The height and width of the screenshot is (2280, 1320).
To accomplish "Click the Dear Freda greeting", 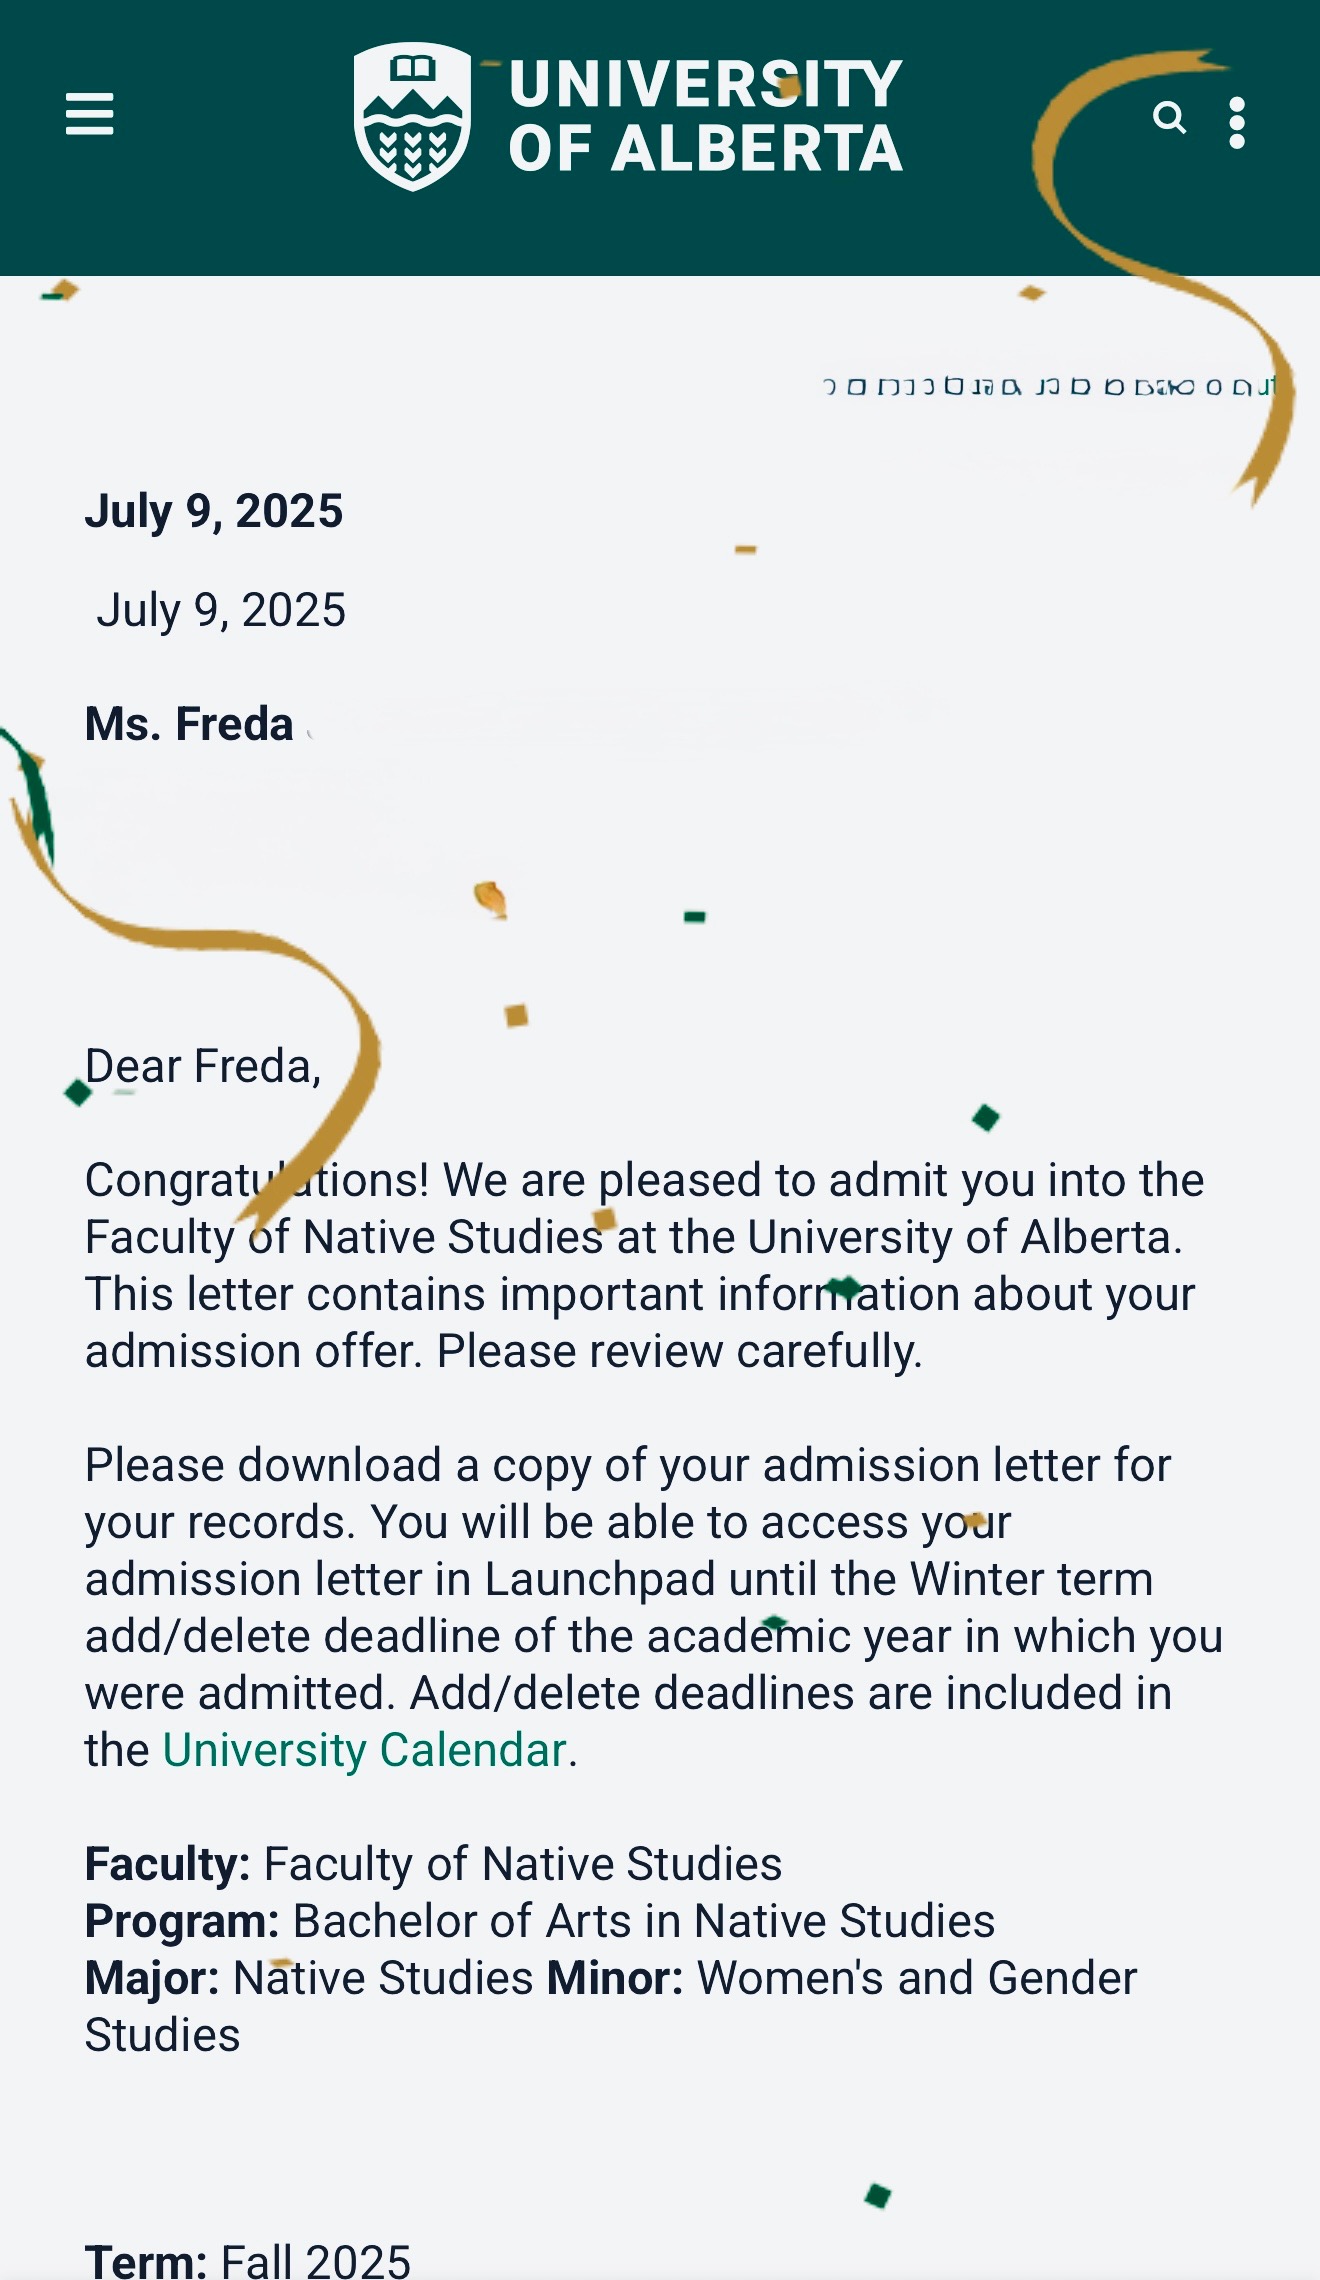I will point(203,1066).
